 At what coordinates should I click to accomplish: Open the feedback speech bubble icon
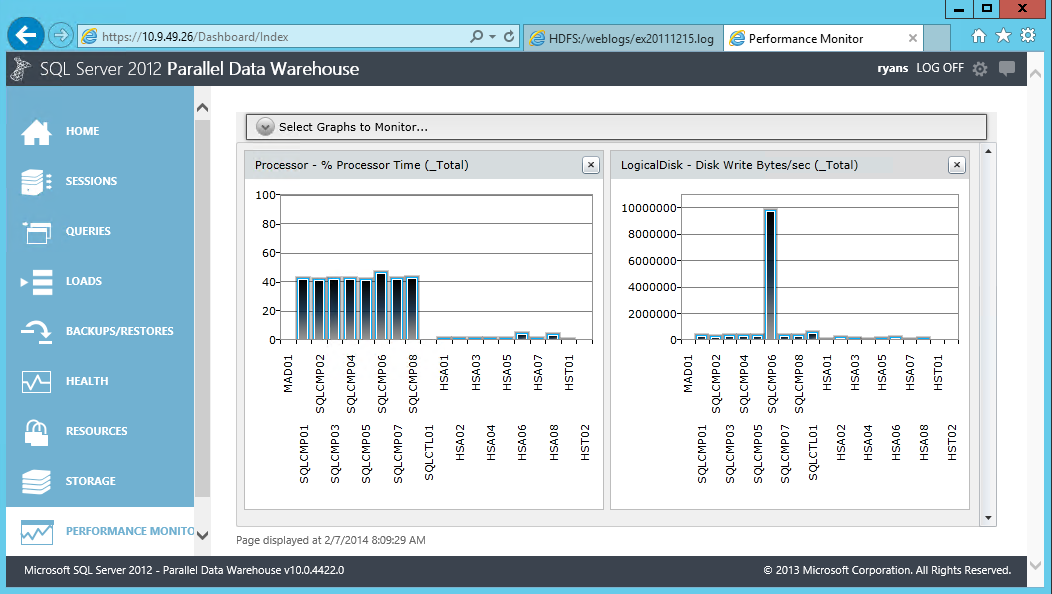pos(1006,68)
